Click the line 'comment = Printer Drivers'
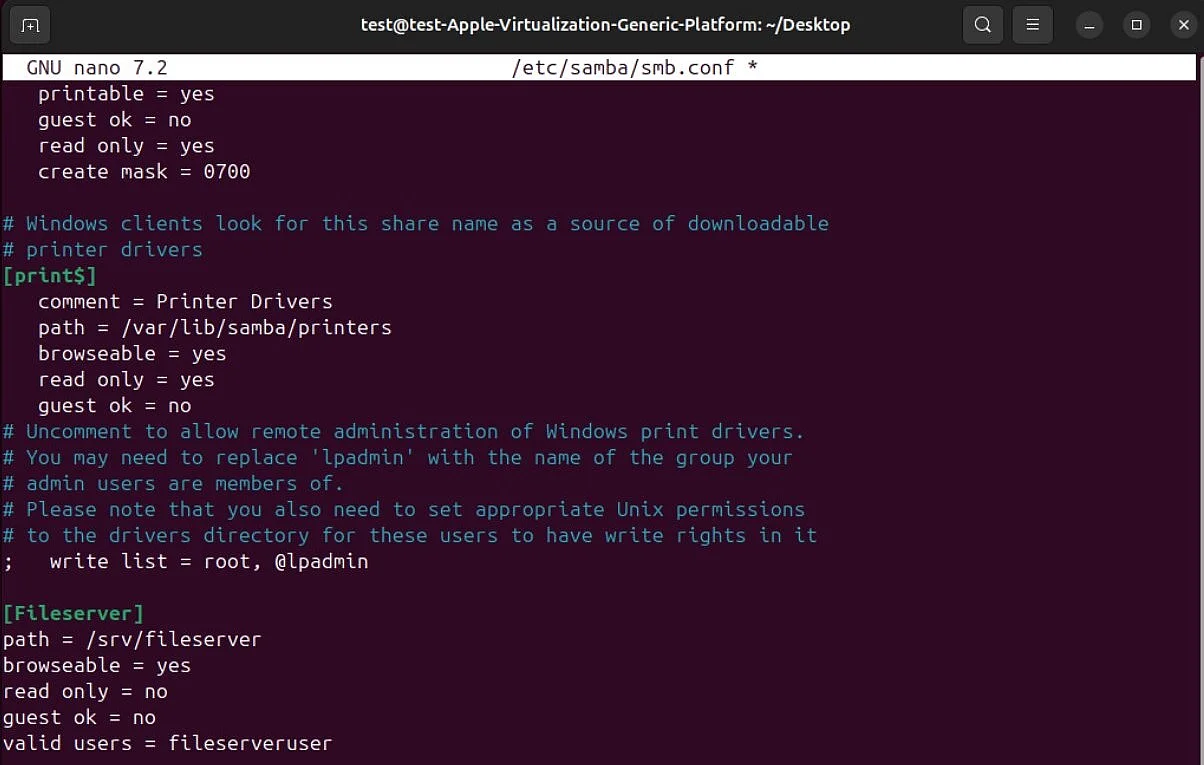The width and height of the screenshot is (1204, 765). tap(185, 301)
